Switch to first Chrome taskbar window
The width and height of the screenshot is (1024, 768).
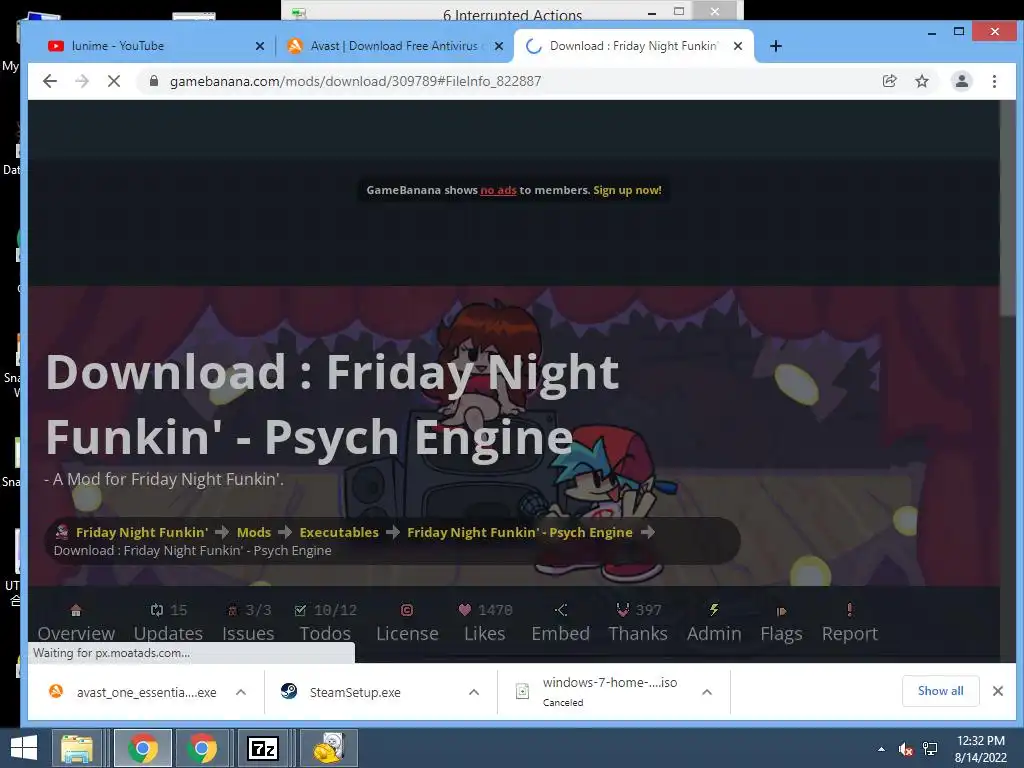pyautogui.click(x=142, y=748)
